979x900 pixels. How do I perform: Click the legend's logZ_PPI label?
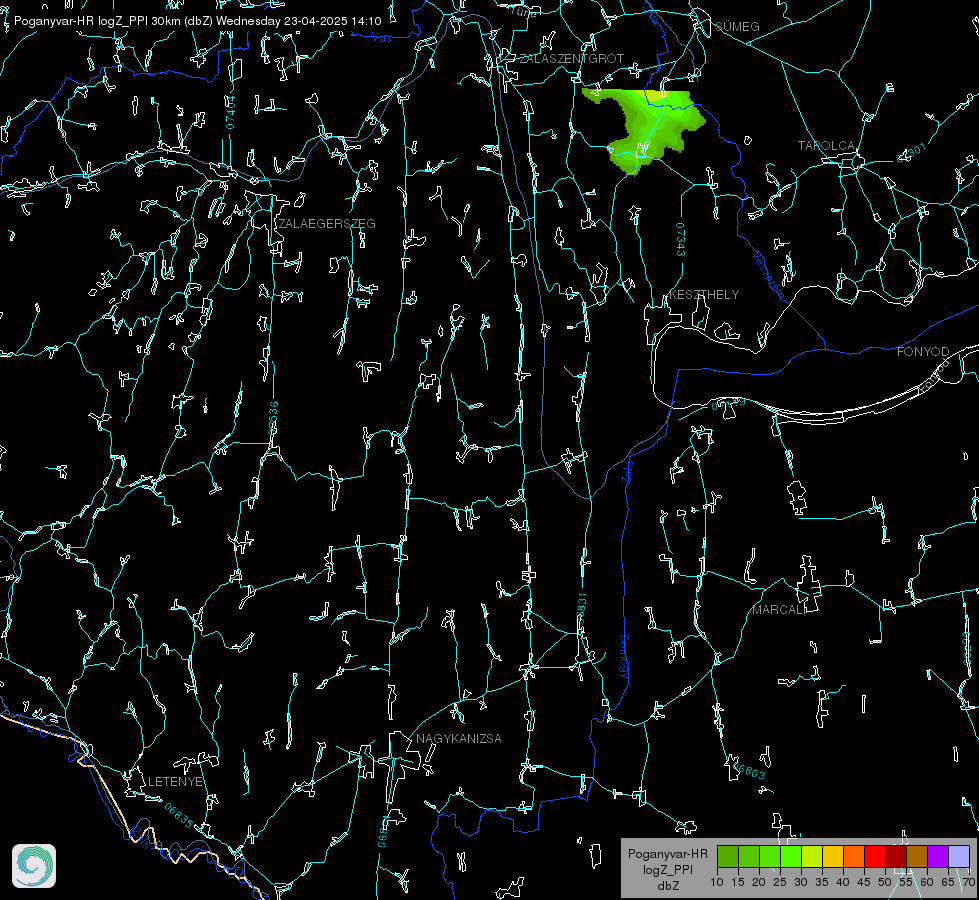[667, 869]
